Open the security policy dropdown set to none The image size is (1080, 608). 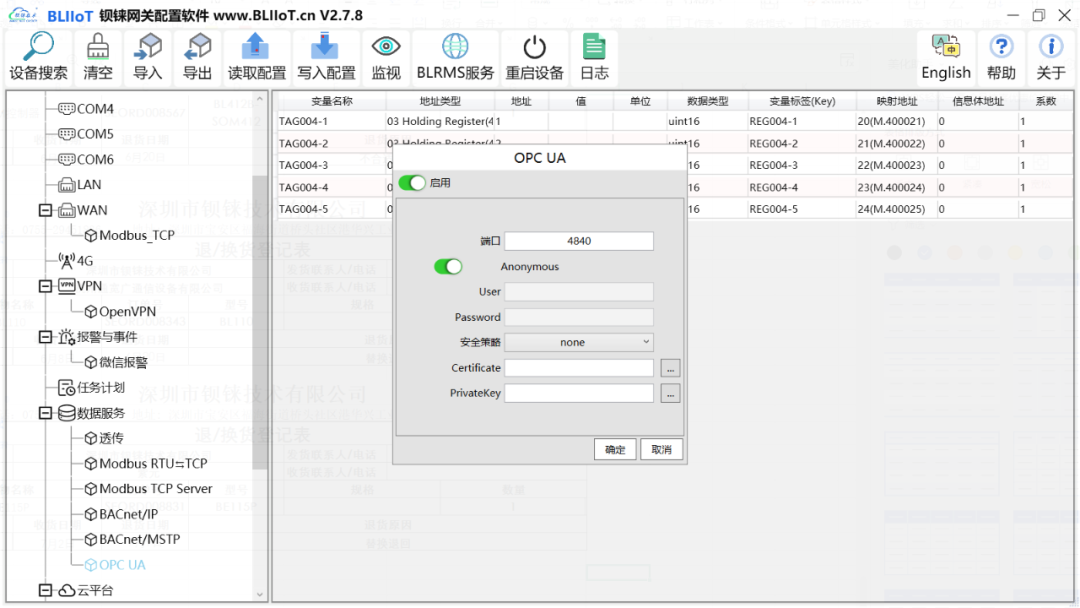click(578, 342)
